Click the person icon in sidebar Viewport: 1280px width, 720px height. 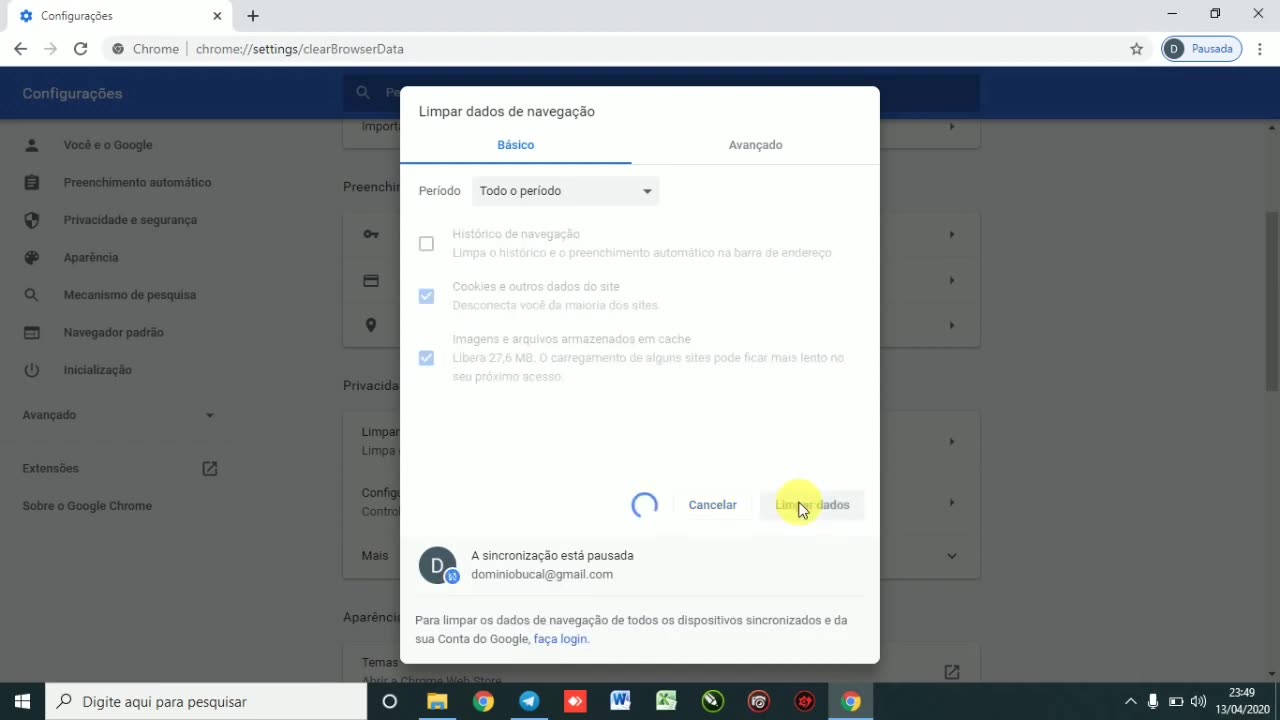(32, 145)
